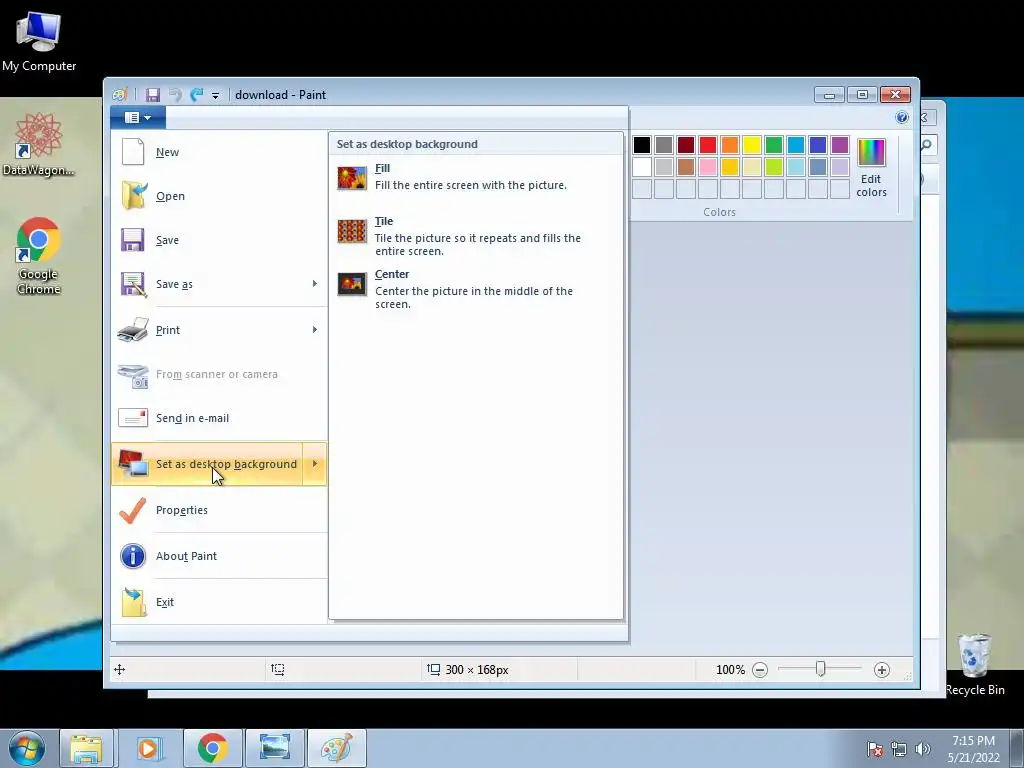Open the Edit colors button

point(871,168)
